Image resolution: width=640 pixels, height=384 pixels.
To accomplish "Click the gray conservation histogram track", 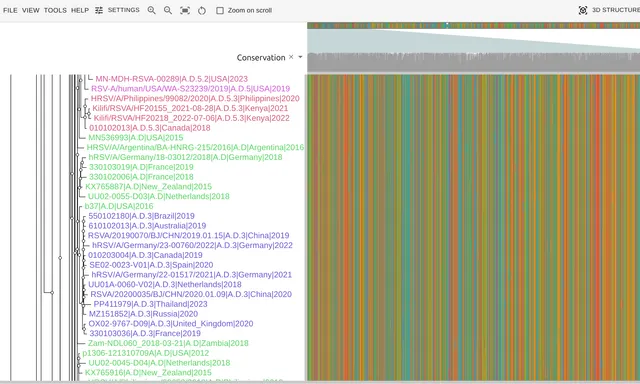I will coord(473,62).
